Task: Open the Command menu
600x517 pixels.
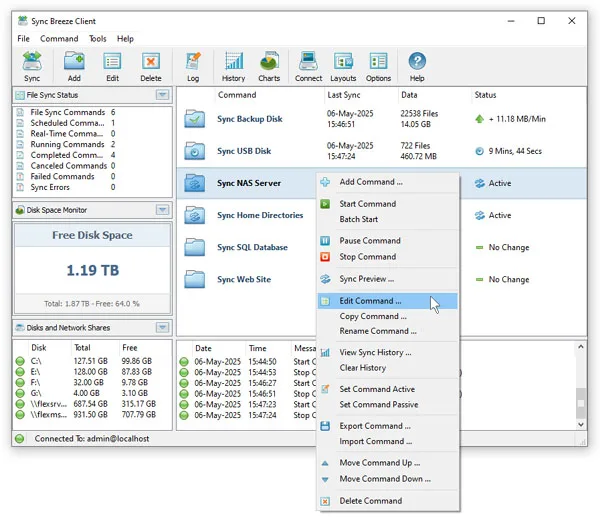Action: tap(59, 39)
